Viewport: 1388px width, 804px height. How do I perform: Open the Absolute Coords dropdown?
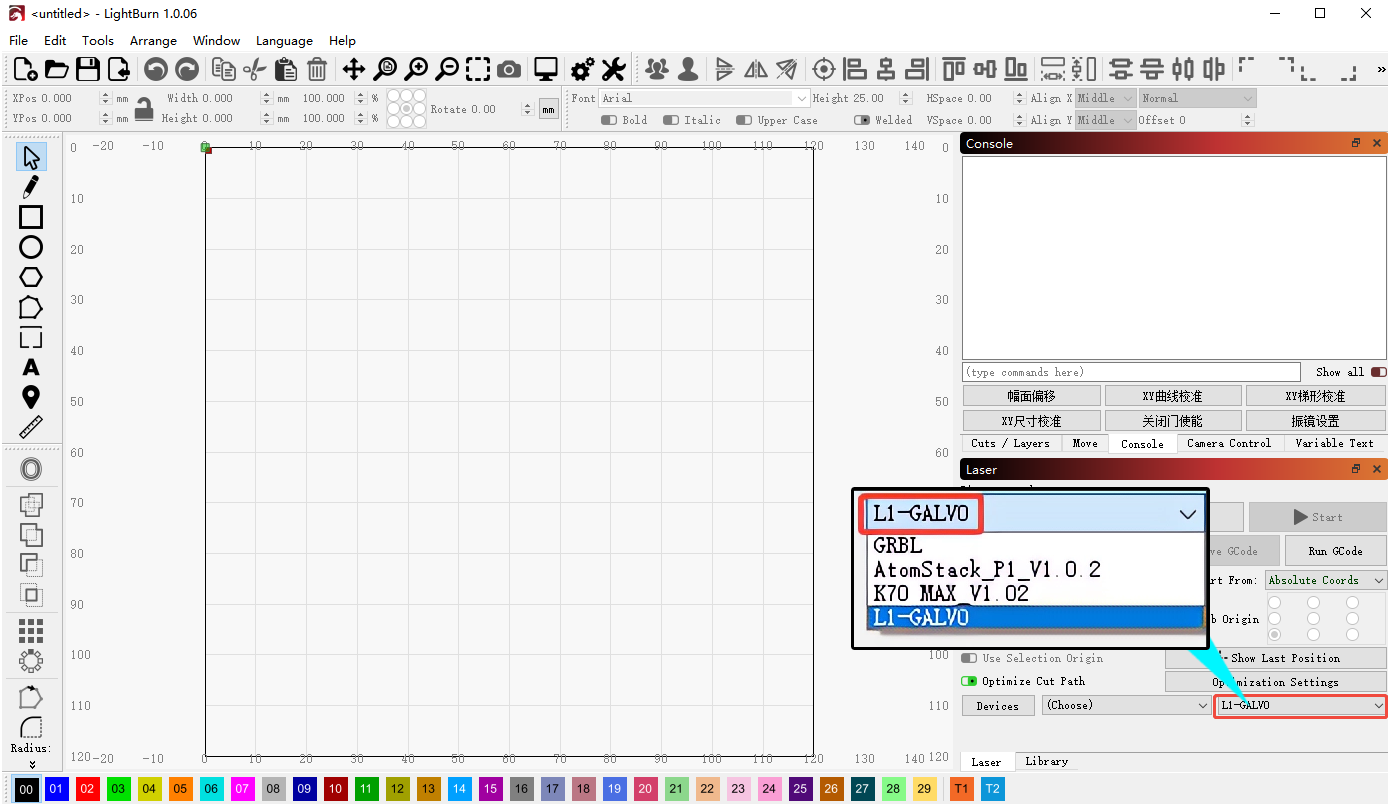tap(1326, 580)
